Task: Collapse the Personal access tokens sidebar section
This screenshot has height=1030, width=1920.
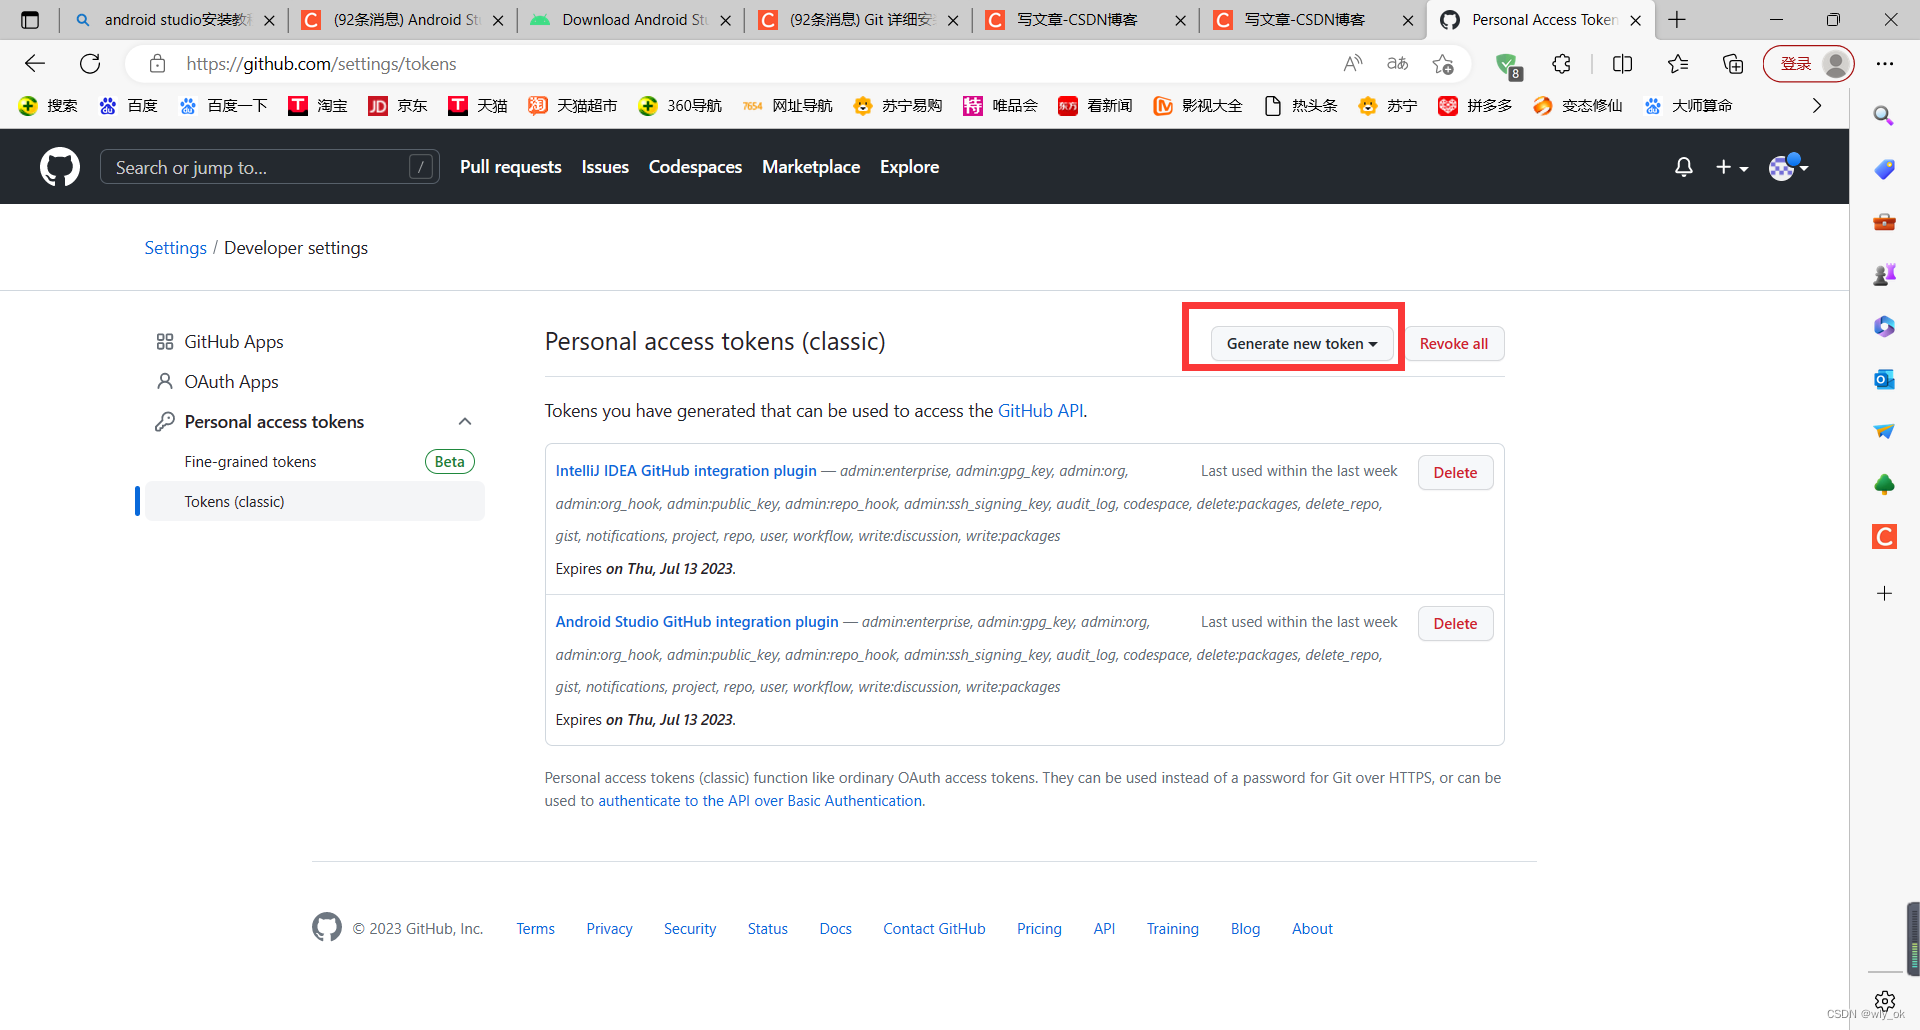Action: point(464,421)
